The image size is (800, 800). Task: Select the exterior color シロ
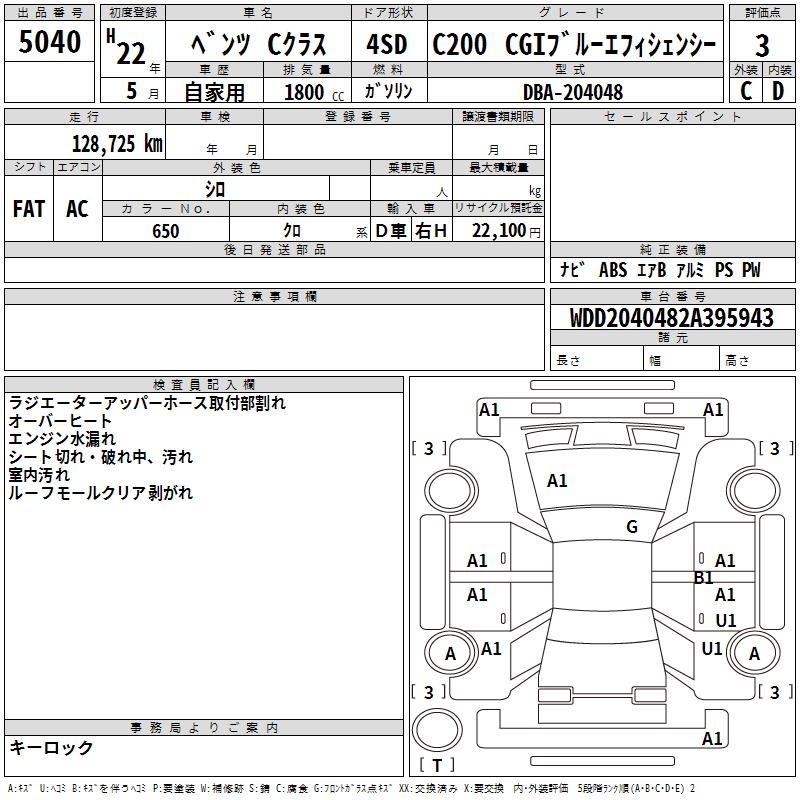pyautogui.click(x=215, y=189)
